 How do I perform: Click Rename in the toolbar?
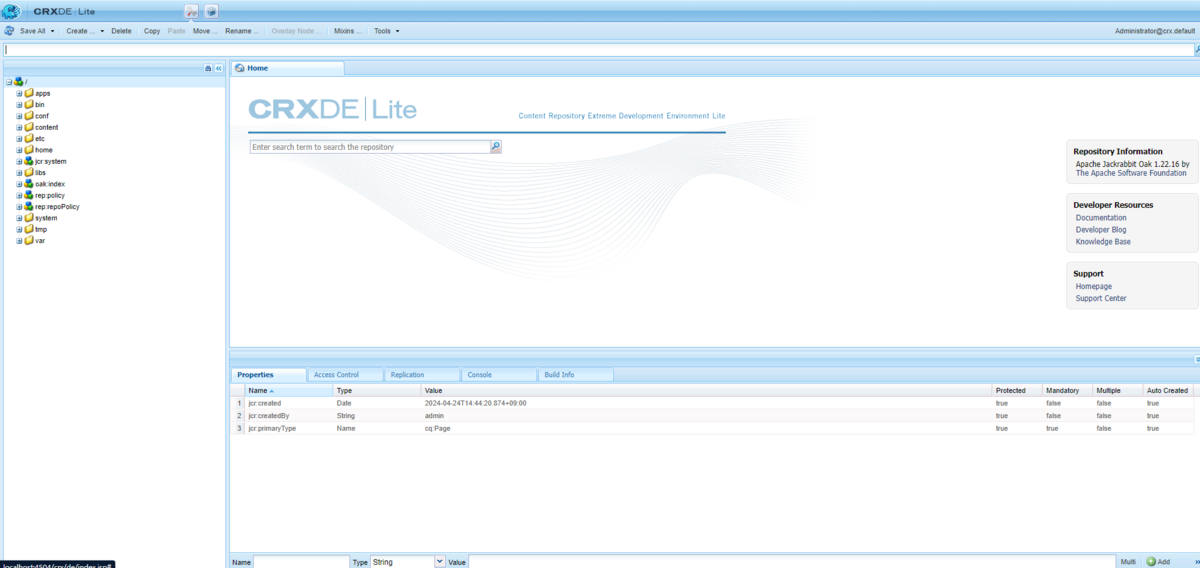[x=242, y=31]
